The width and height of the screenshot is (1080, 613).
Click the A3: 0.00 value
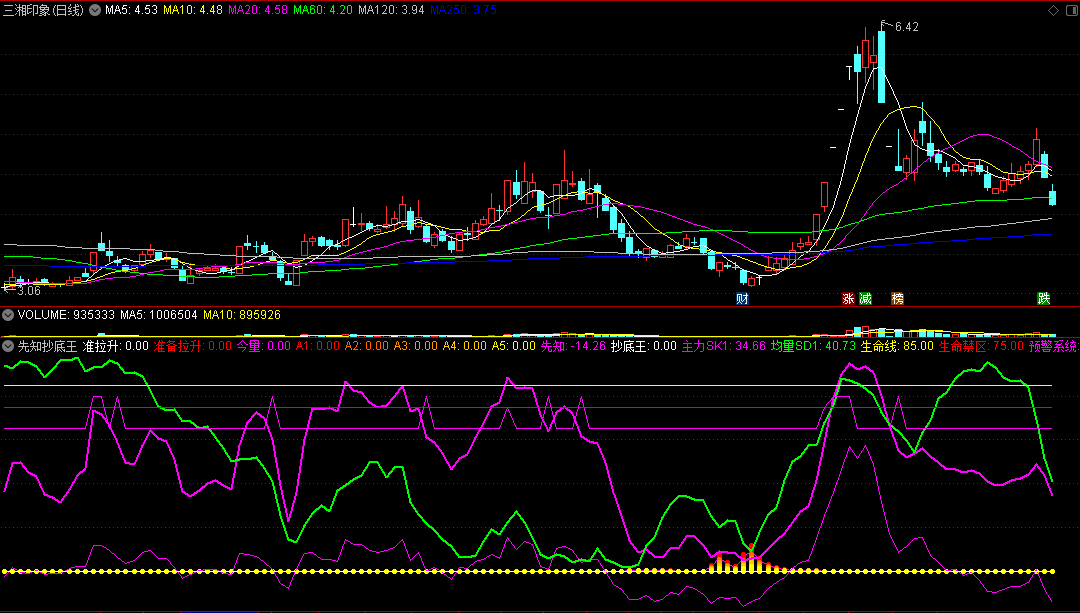click(415, 346)
